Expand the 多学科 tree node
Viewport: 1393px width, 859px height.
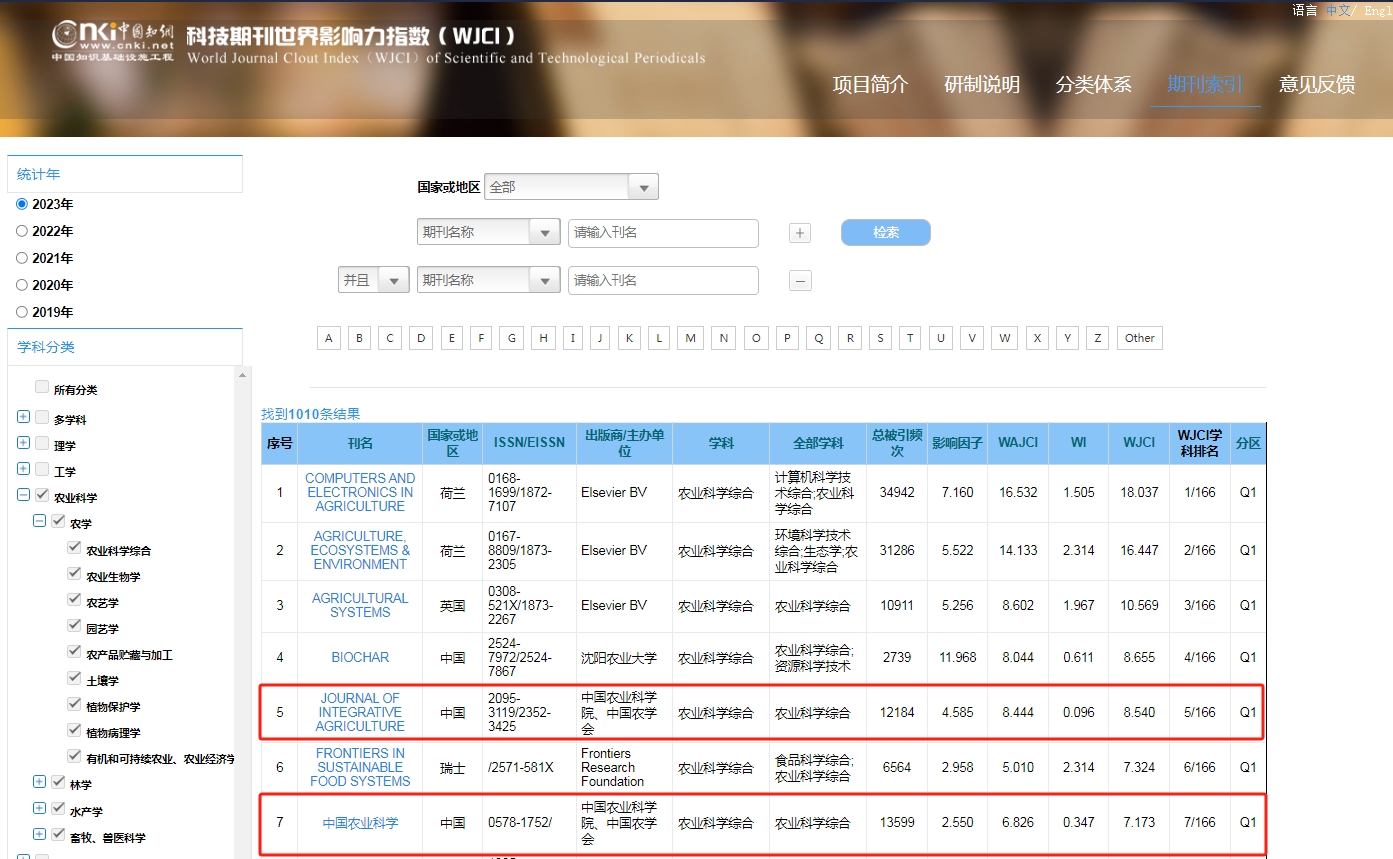24,417
